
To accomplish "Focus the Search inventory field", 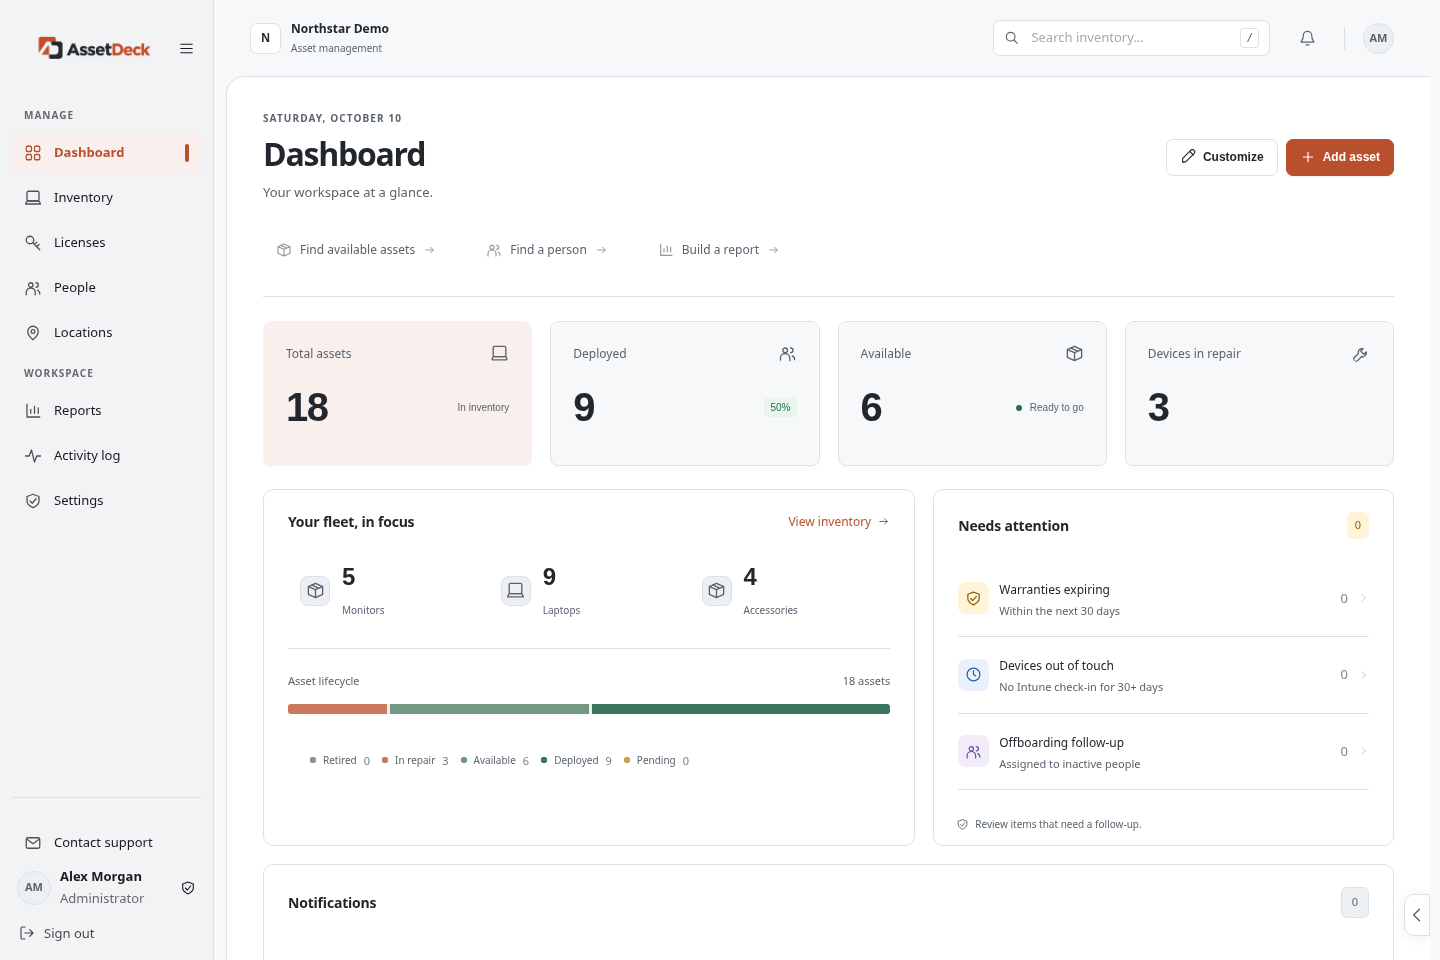I will (1131, 38).
